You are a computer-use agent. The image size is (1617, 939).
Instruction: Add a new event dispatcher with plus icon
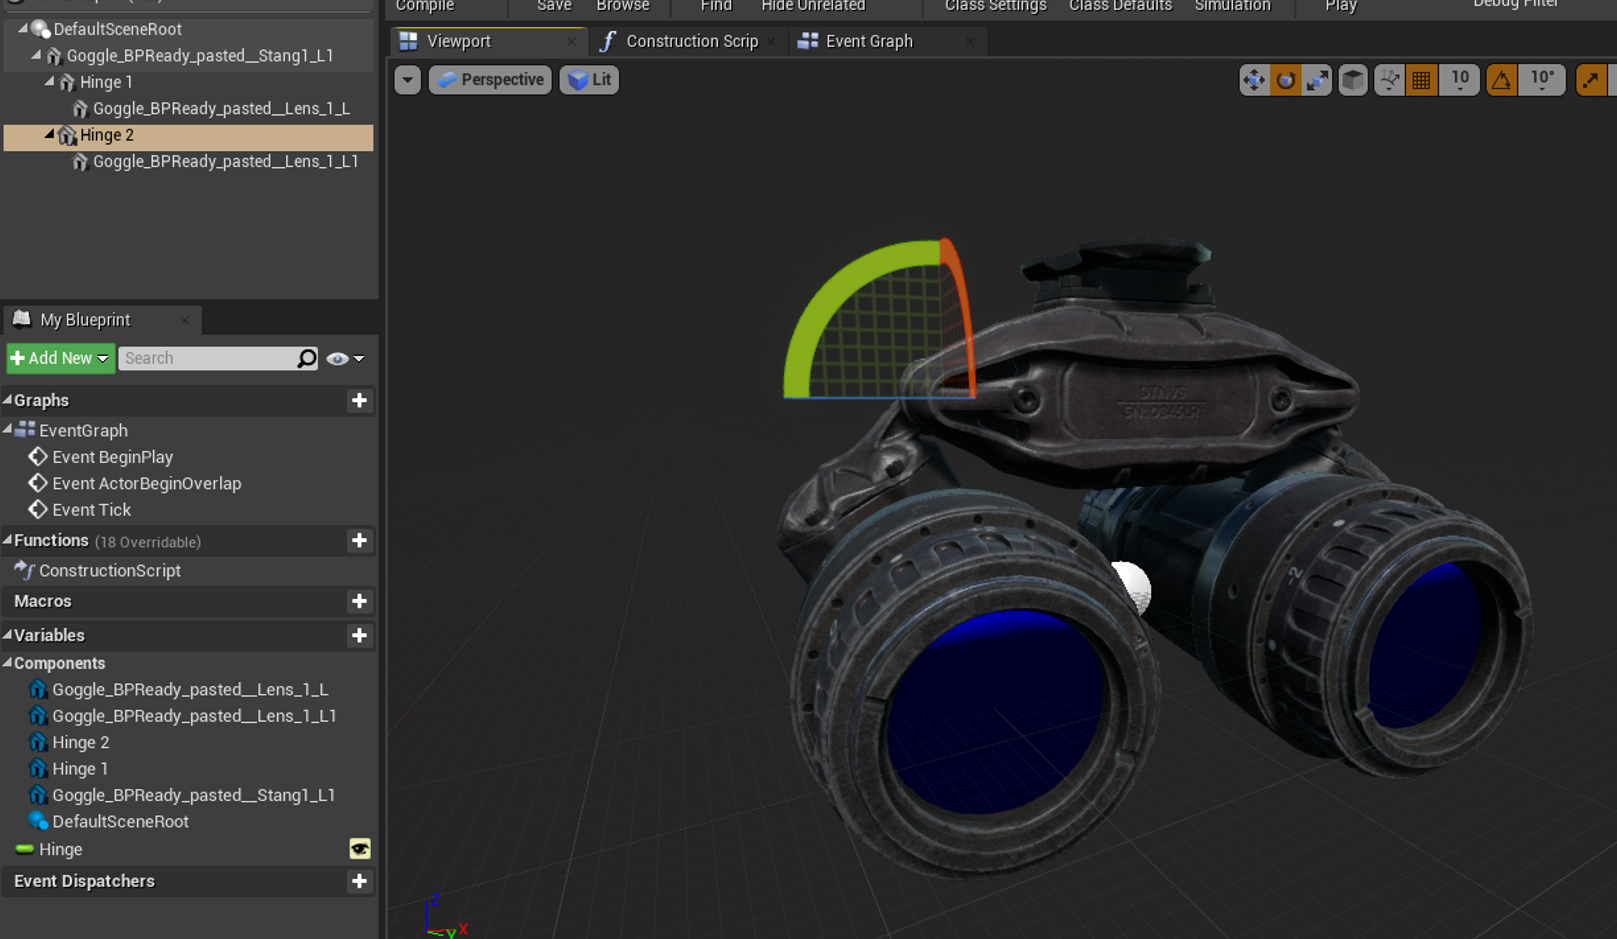pyautogui.click(x=359, y=881)
